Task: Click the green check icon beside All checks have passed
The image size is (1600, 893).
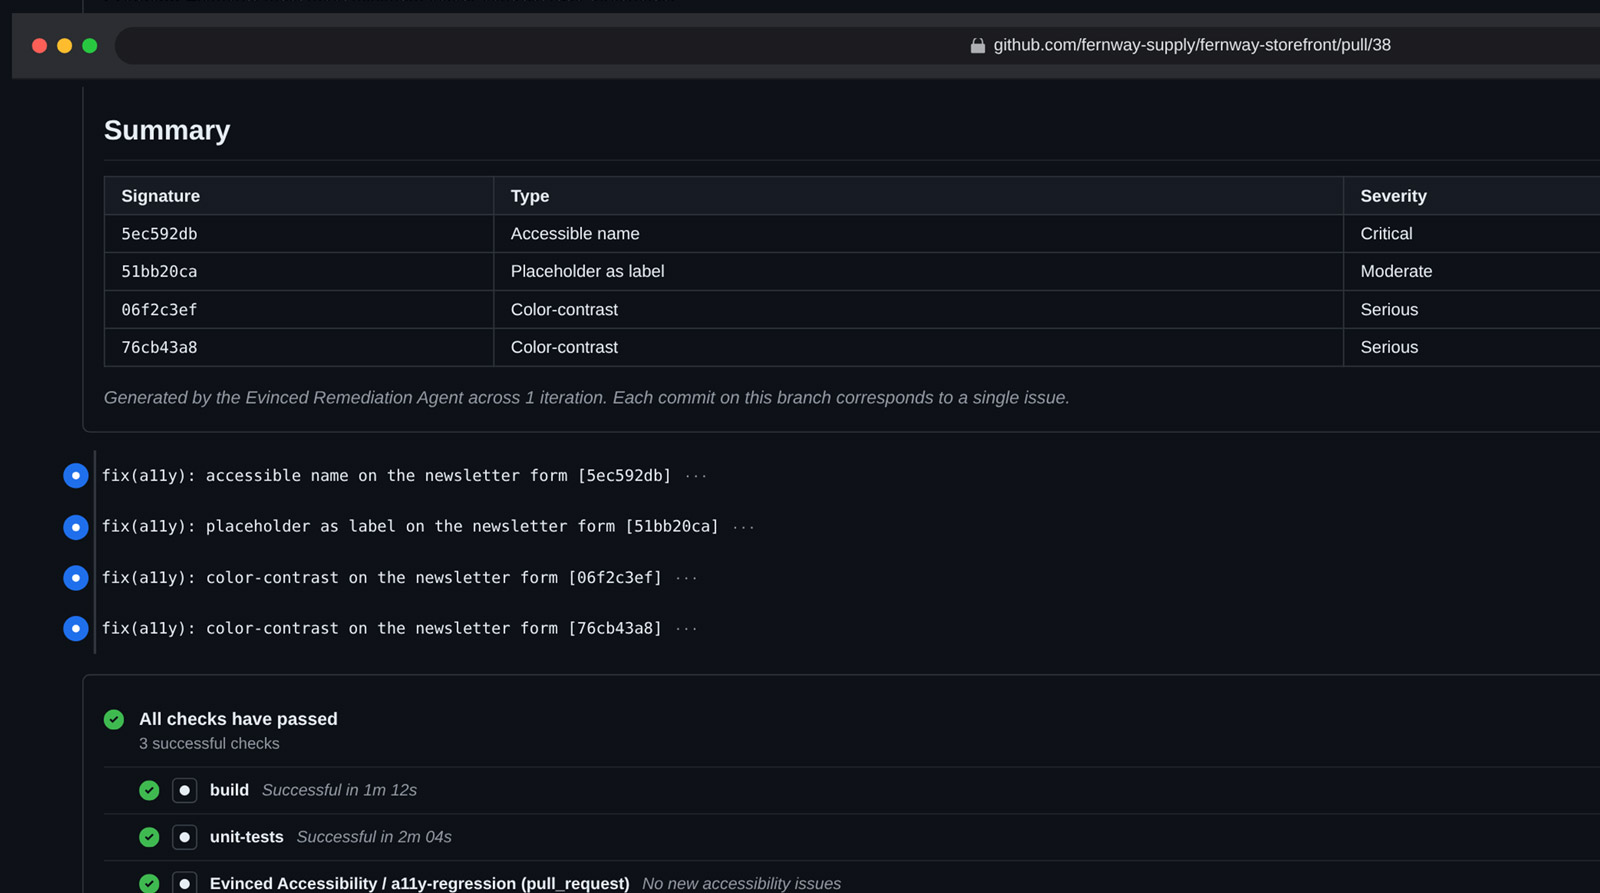Action: coord(114,719)
